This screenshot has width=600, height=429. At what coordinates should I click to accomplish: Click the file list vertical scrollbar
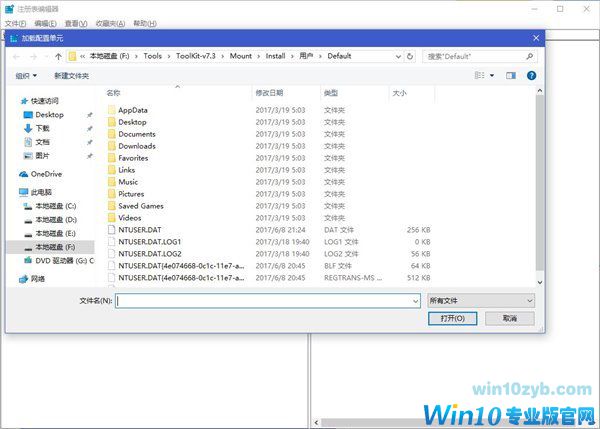pos(540,180)
